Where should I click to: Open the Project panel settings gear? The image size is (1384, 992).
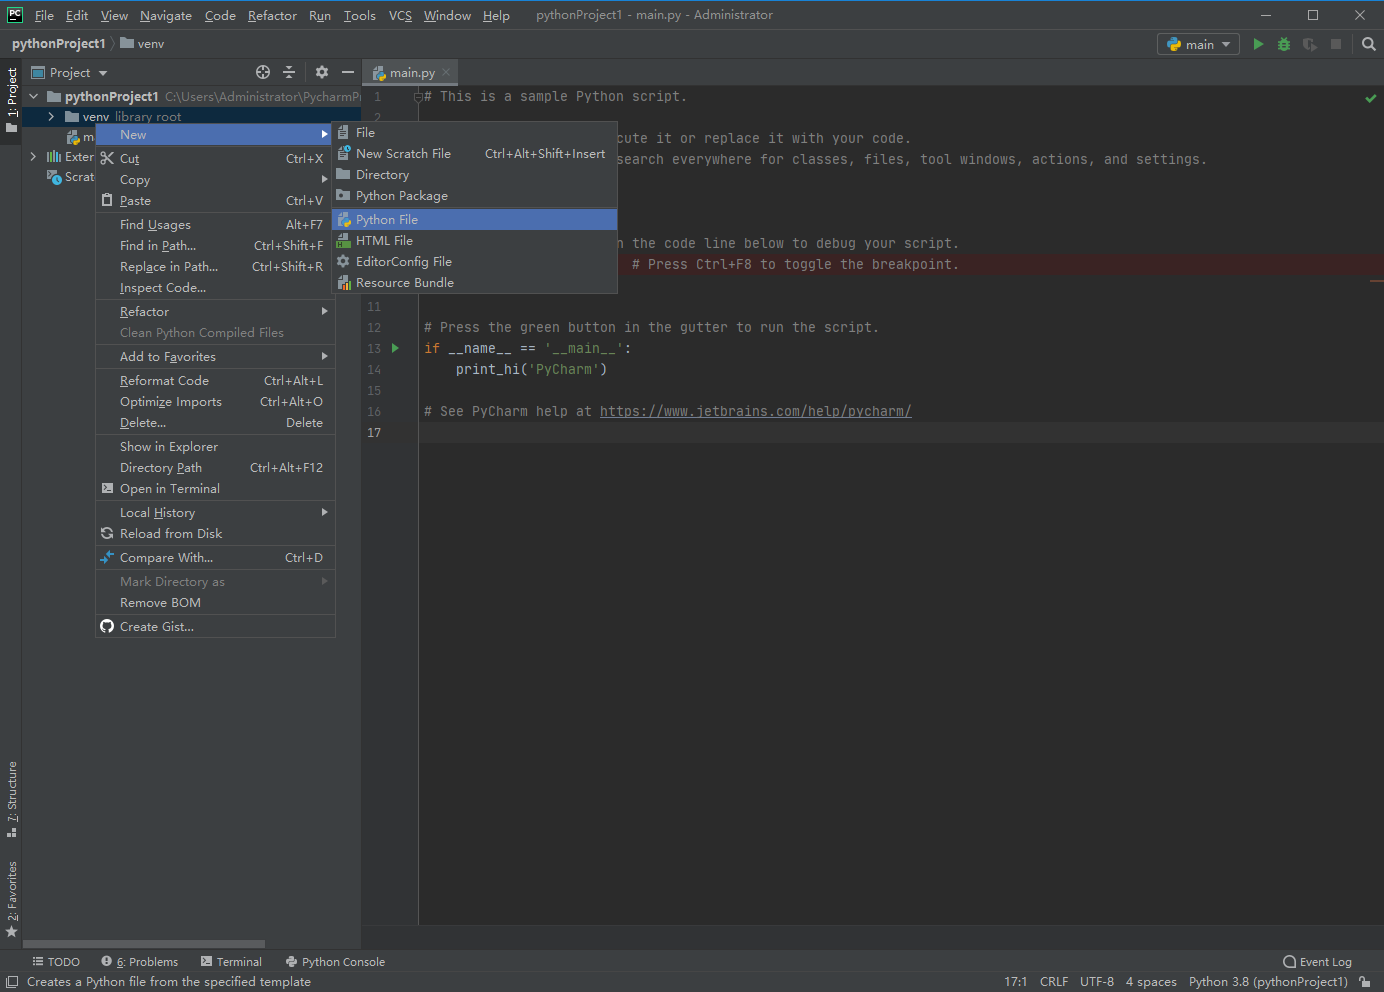320,72
